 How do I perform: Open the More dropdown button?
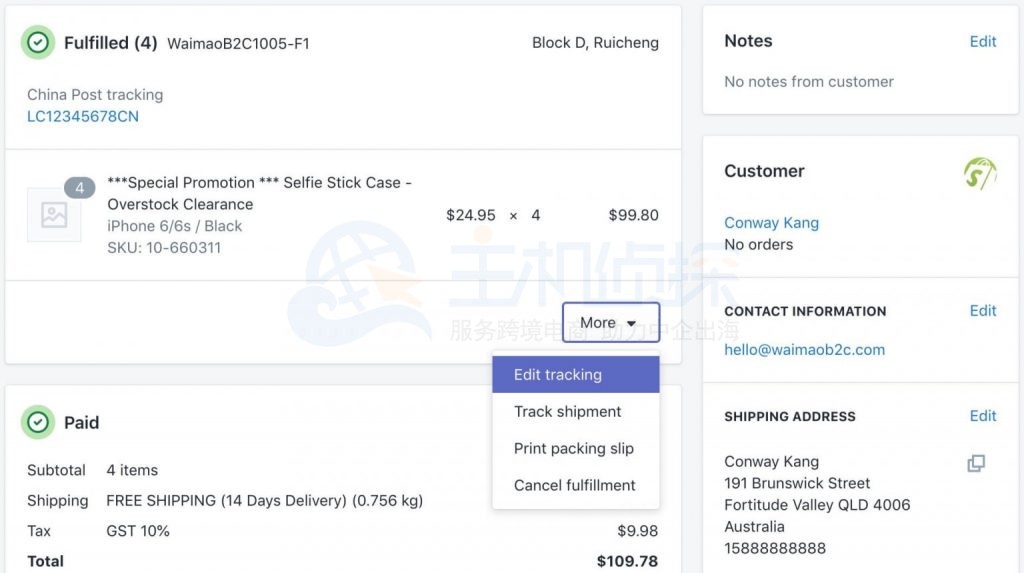[610, 322]
